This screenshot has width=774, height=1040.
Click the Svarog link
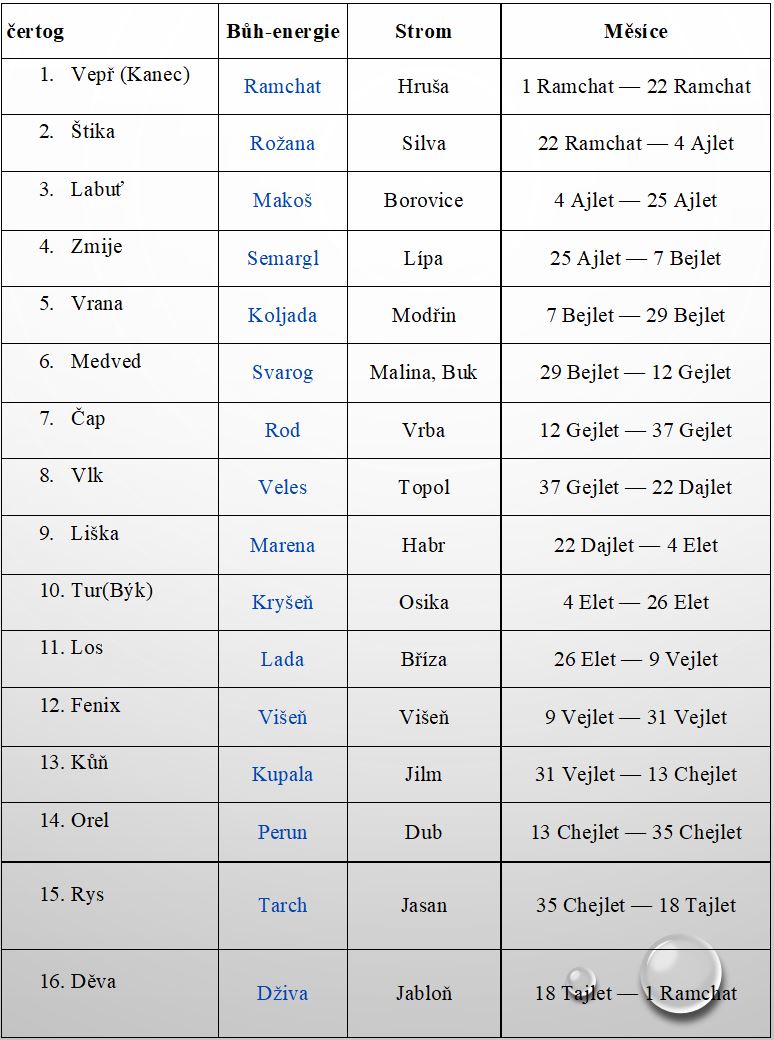(x=282, y=372)
